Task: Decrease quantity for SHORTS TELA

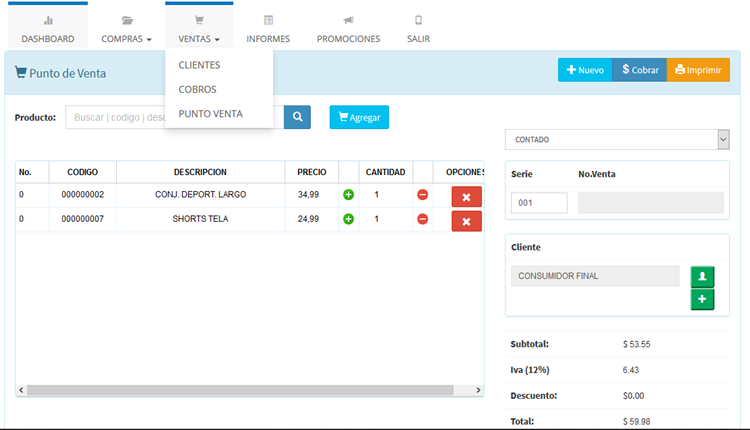Action: click(x=422, y=219)
